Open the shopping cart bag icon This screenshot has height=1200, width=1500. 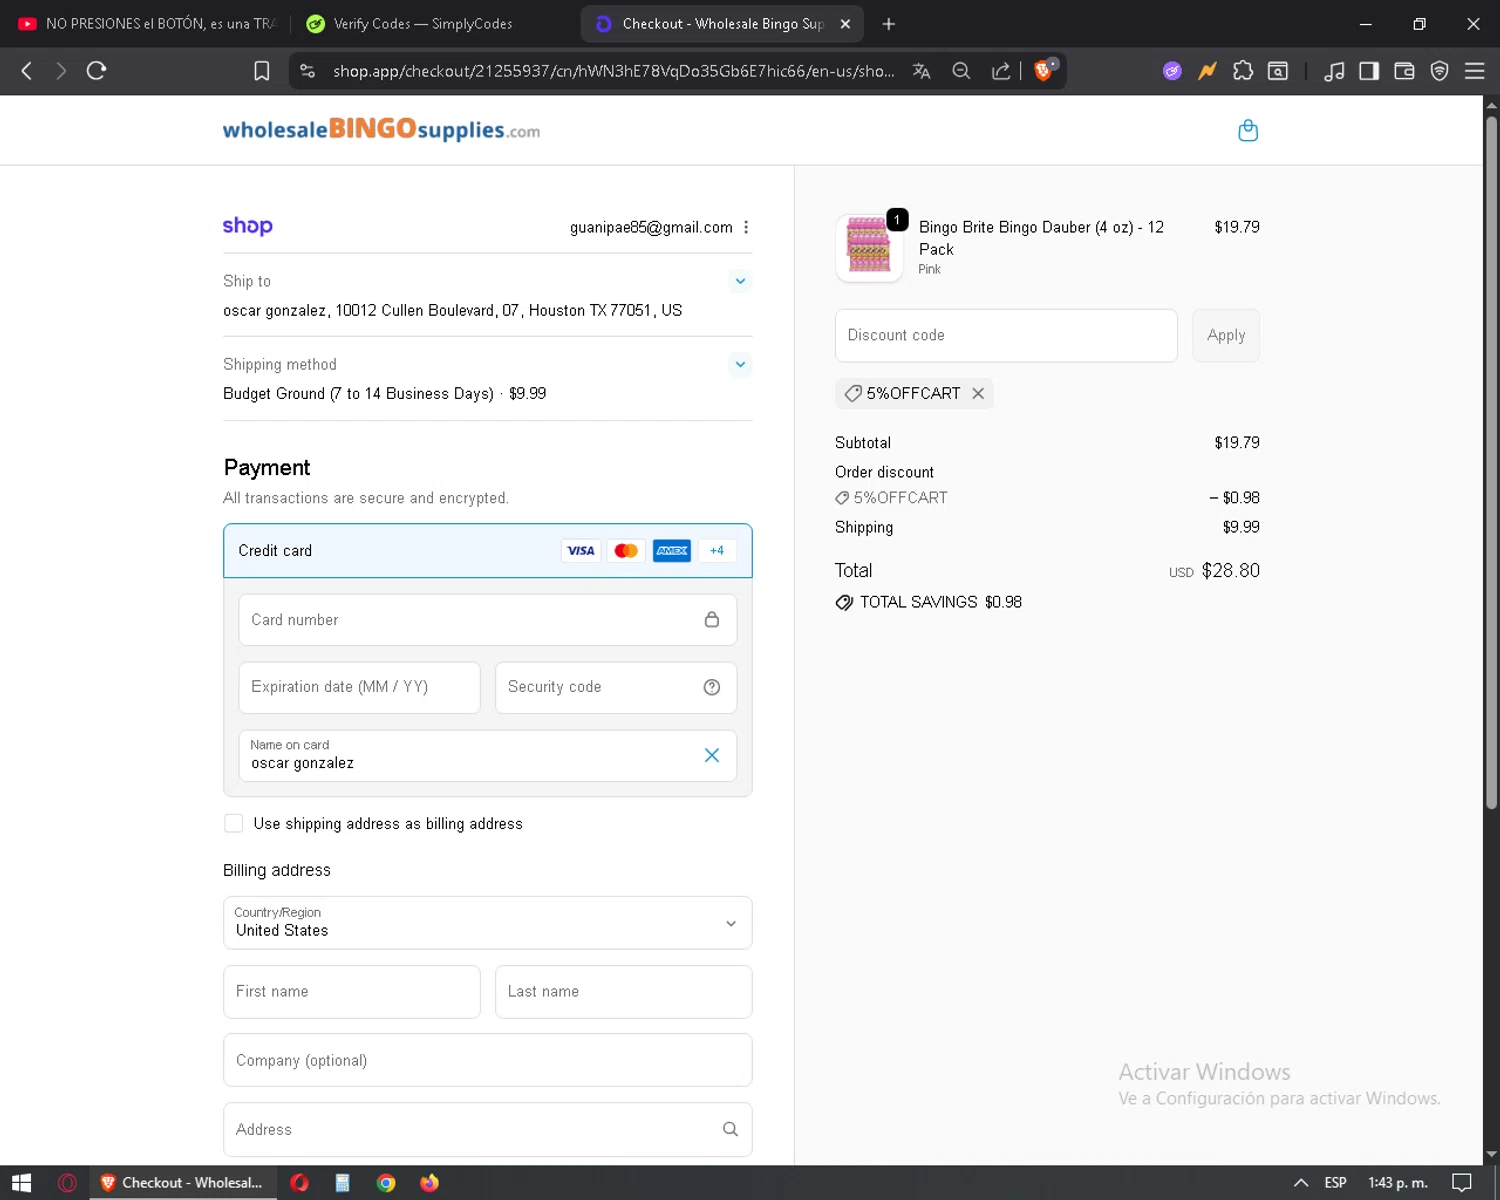pyautogui.click(x=1248, y=130)
